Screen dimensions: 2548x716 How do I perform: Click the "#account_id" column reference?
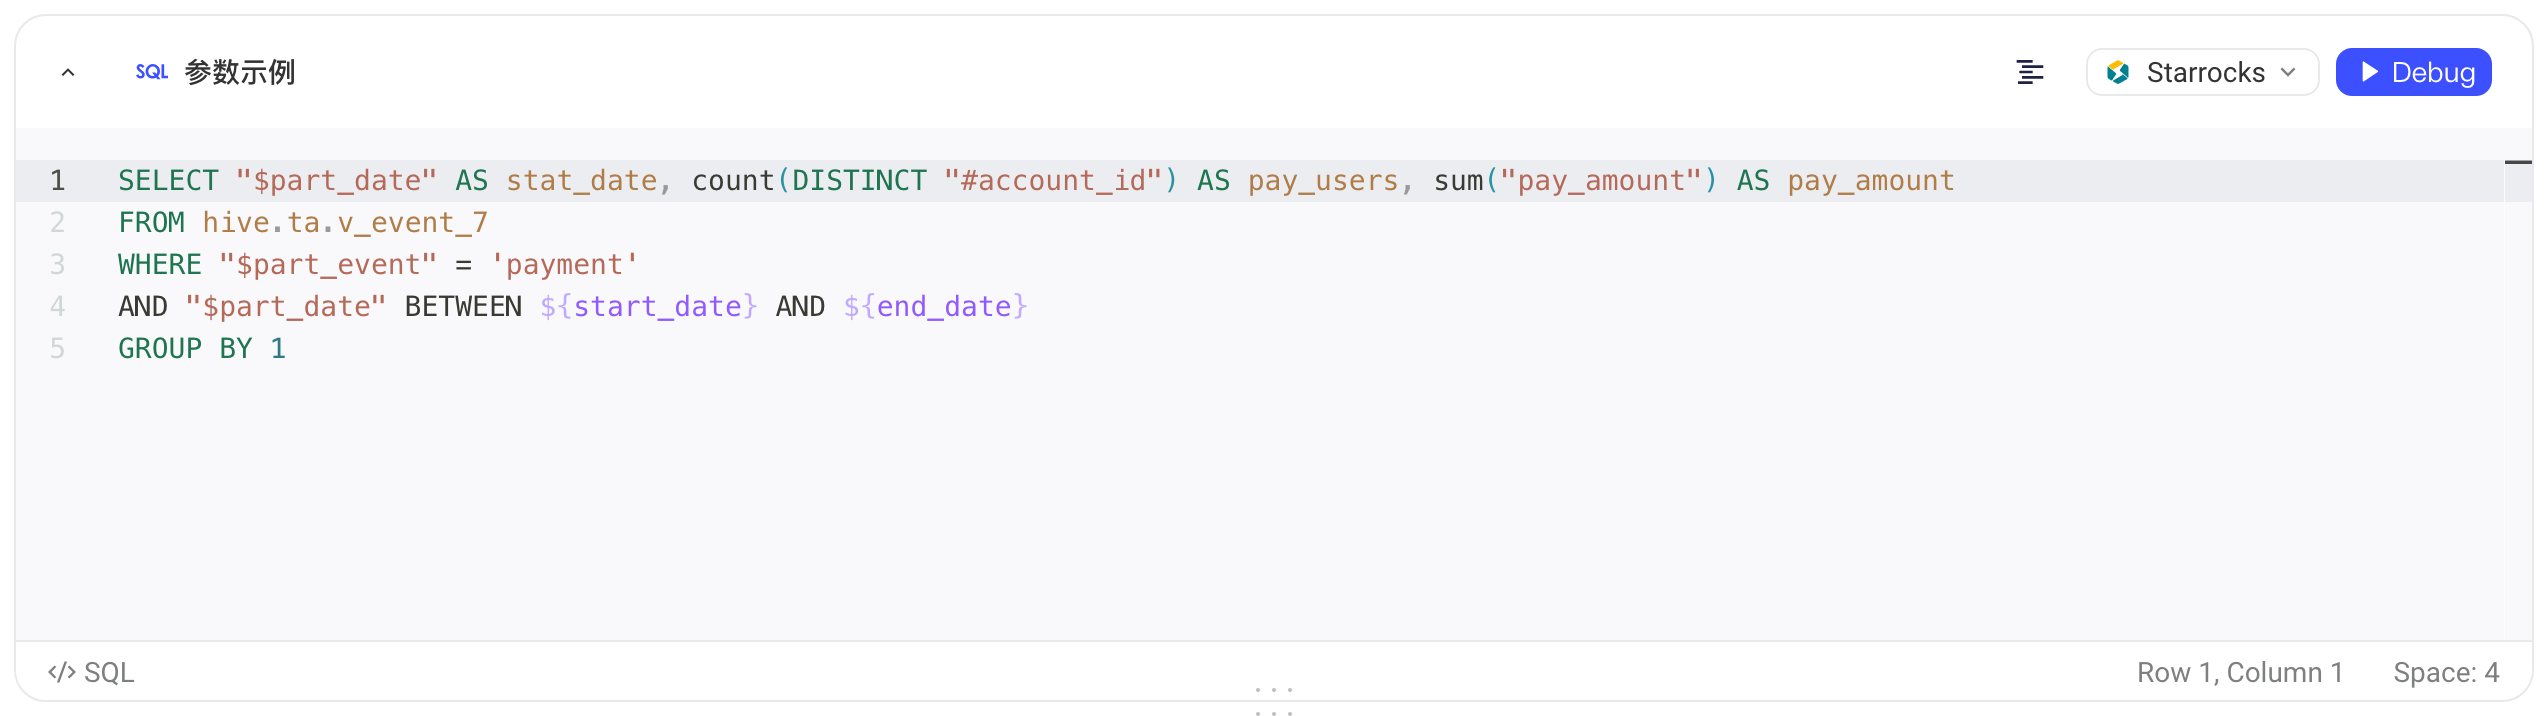click(1053, 180)
